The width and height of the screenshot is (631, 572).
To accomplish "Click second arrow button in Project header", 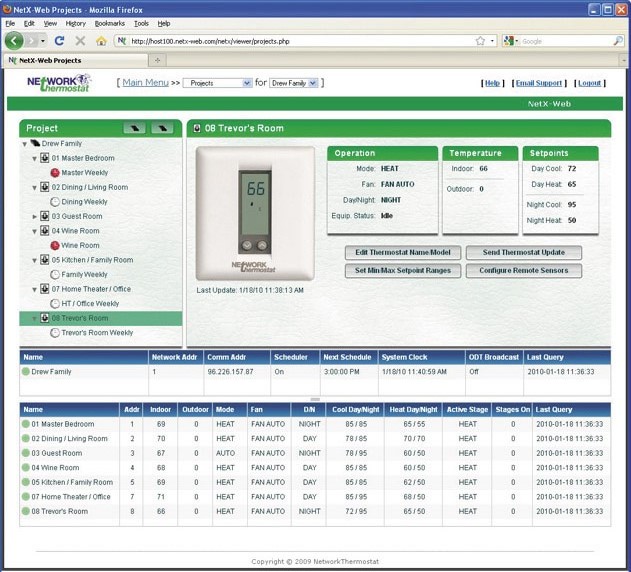I will pos(162,128).
